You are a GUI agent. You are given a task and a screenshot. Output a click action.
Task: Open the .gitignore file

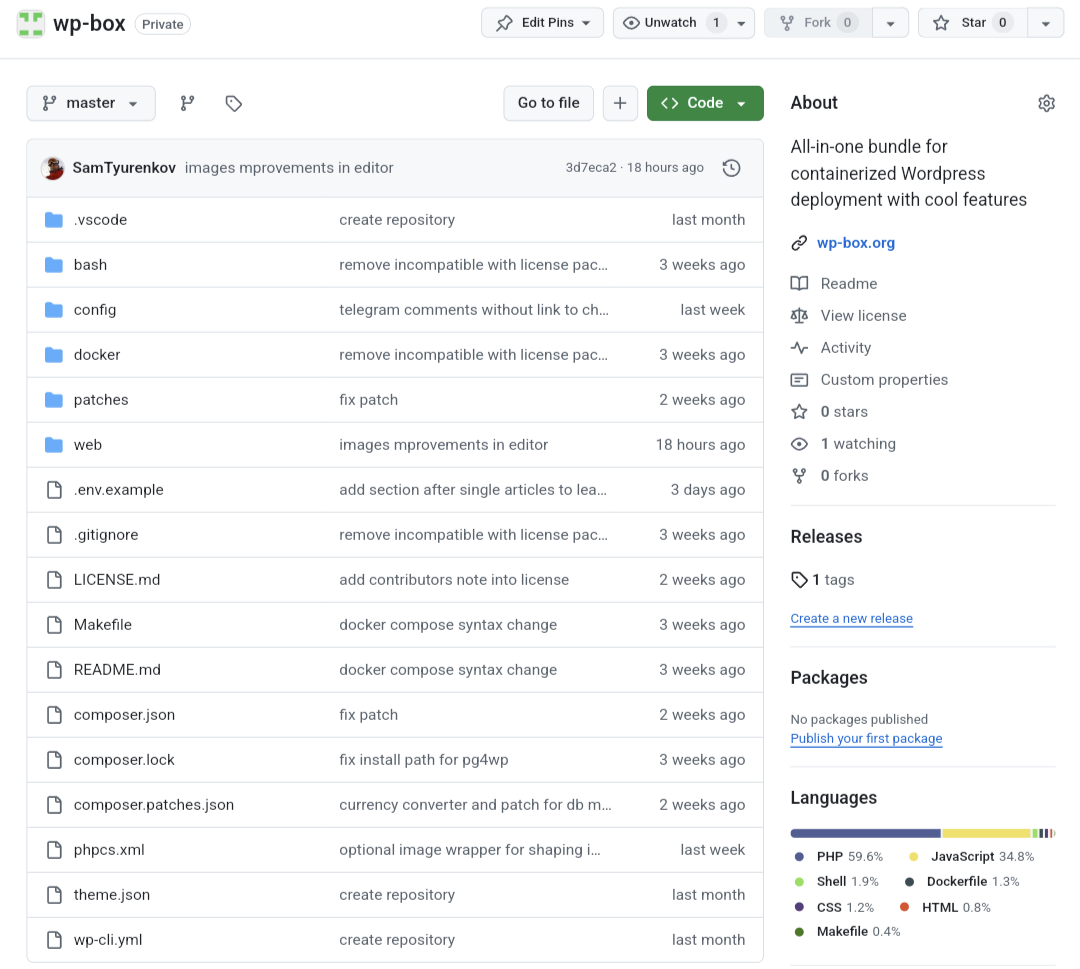(x=106, y=535)
